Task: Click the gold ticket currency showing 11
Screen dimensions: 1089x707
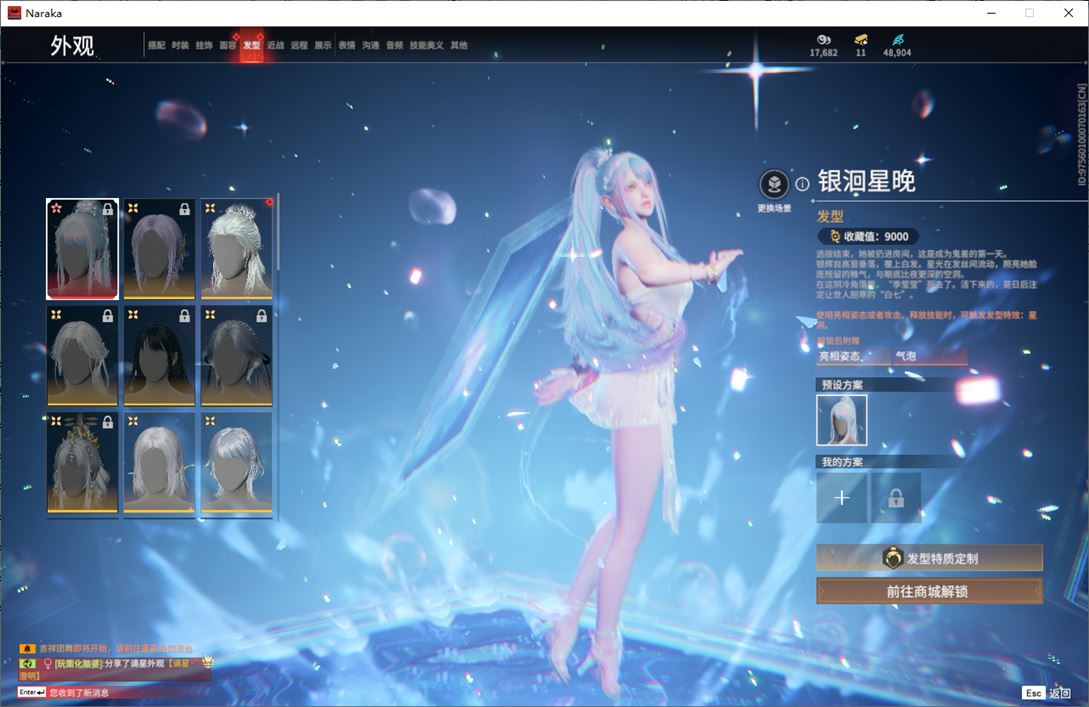Action: pos(861,40)
